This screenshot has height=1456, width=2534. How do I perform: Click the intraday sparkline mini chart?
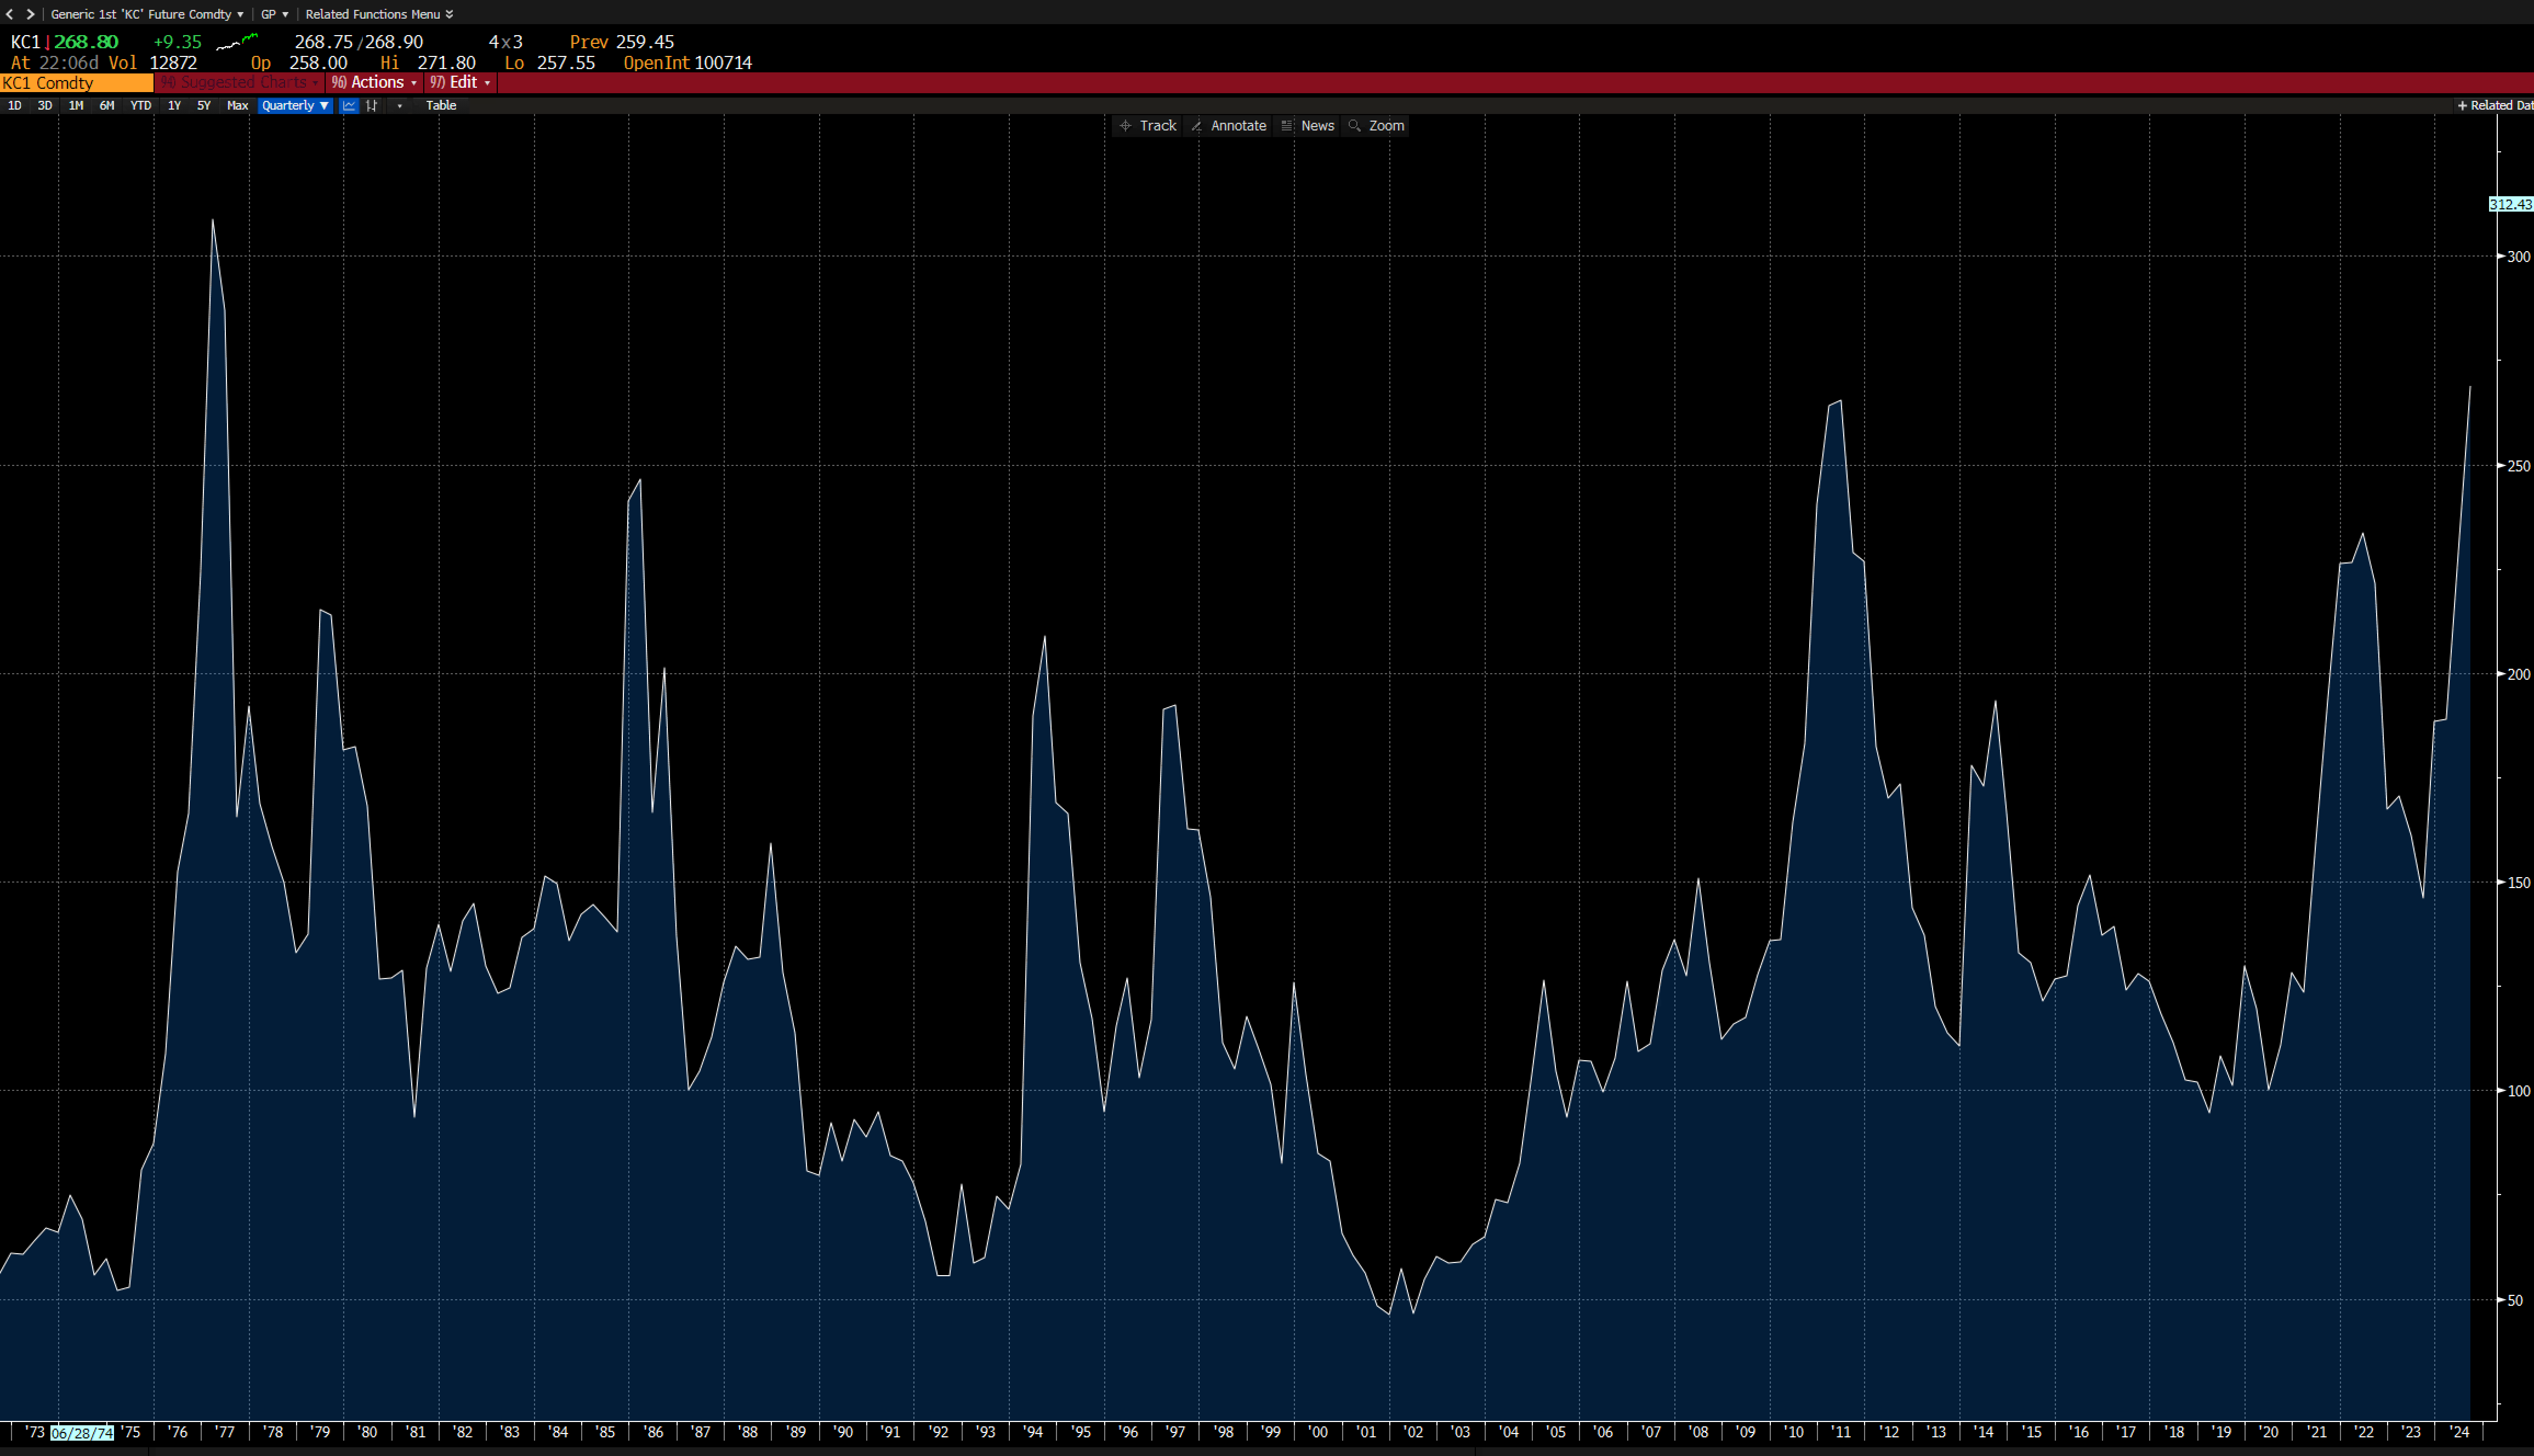pos(238,42)
